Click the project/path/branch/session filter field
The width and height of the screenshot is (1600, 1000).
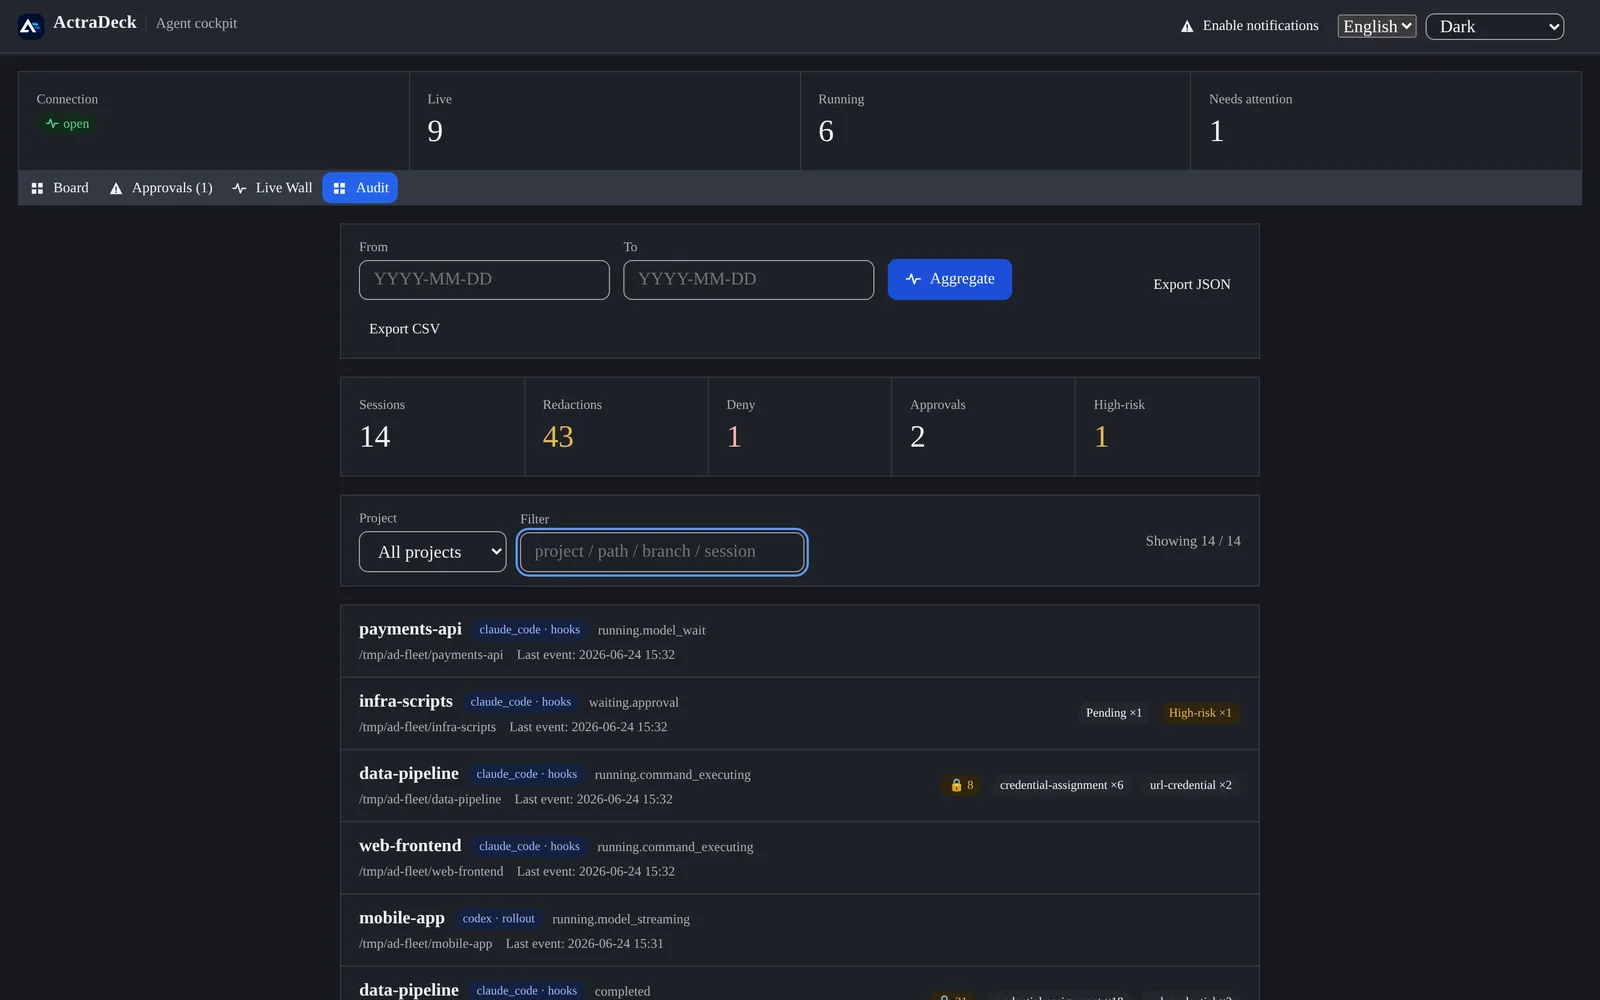point(662,552)
